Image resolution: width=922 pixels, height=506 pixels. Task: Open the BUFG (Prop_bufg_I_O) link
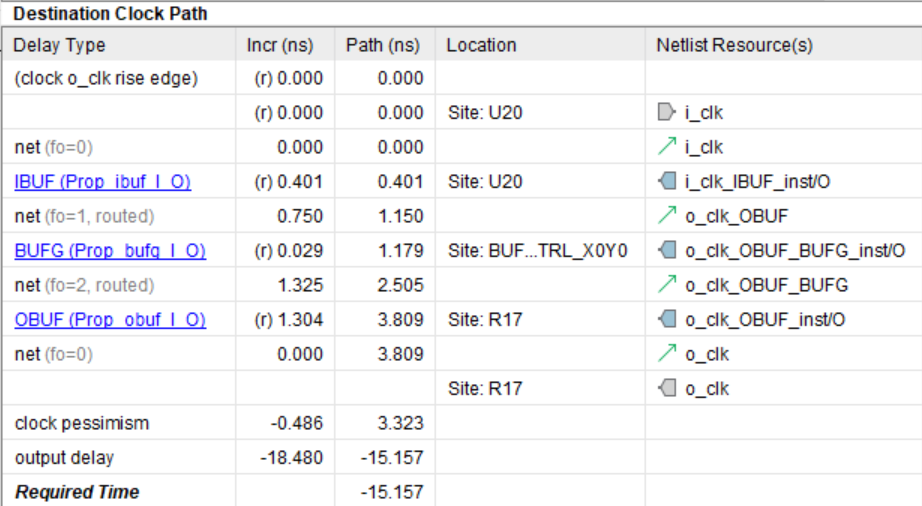click(110, 250)
